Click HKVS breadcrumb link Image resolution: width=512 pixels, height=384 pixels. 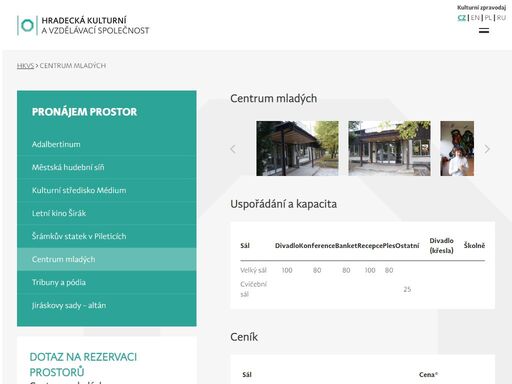25,66
